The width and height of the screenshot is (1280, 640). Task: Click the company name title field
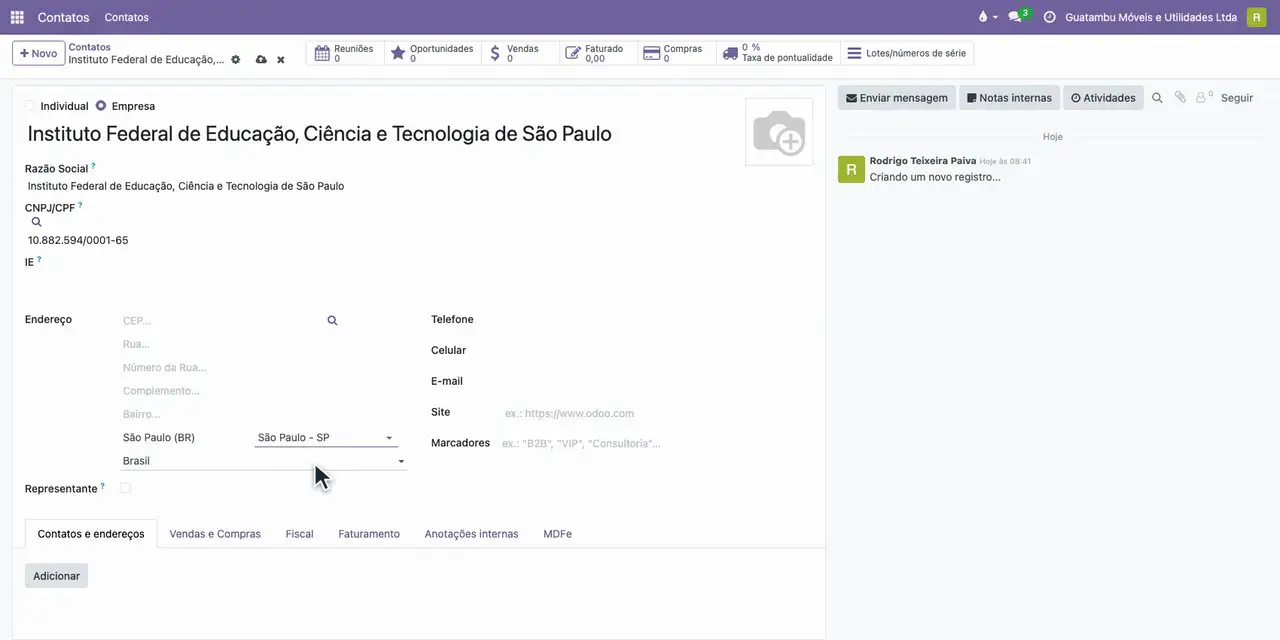point(380,134)
